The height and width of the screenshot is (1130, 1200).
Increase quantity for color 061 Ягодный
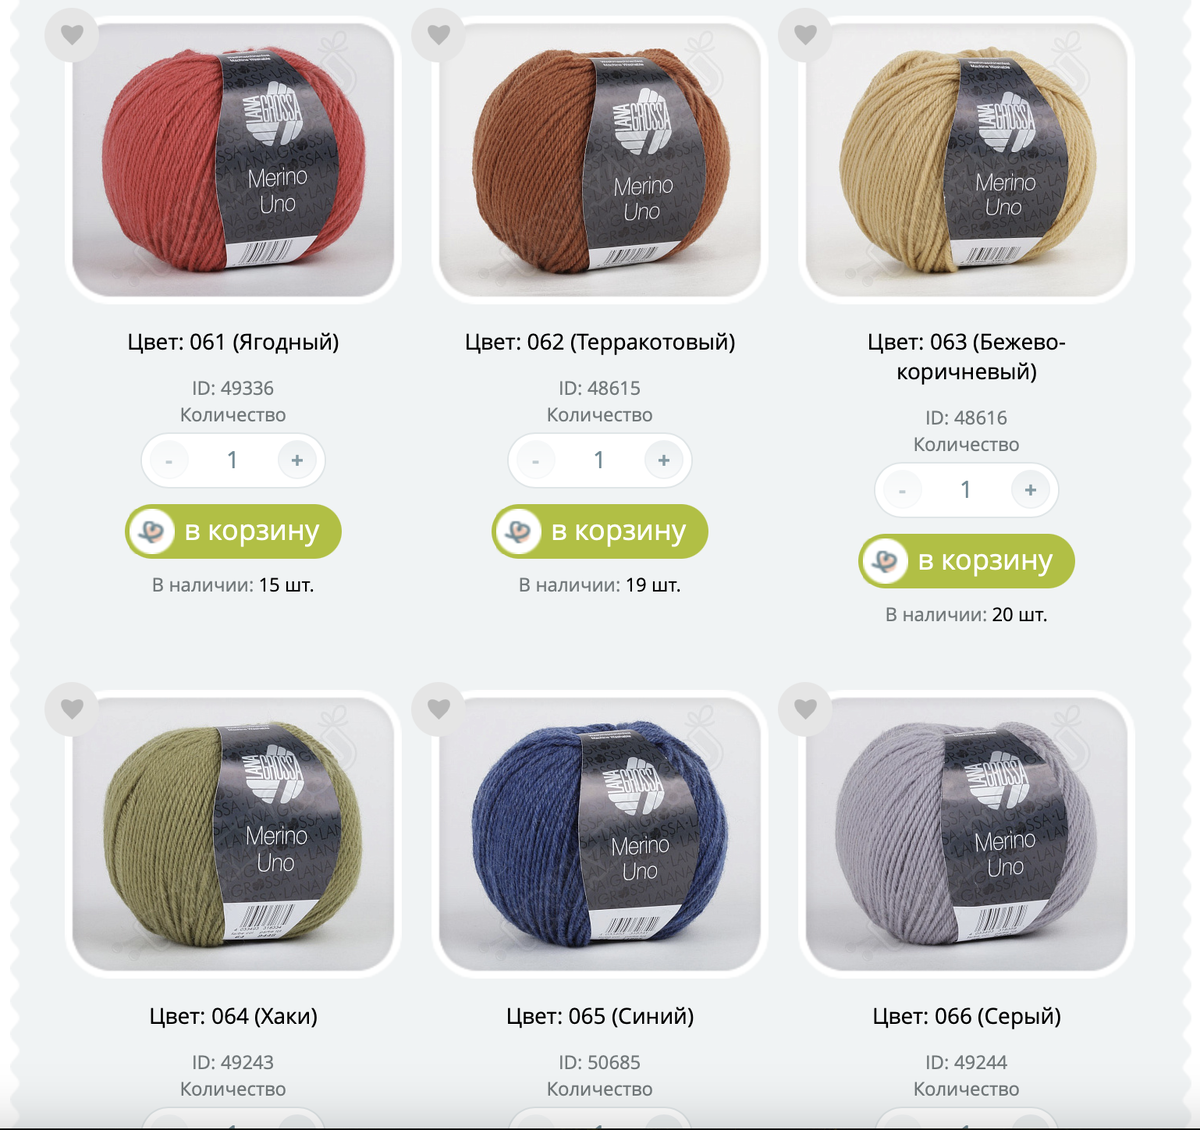[x=297, y=460]
